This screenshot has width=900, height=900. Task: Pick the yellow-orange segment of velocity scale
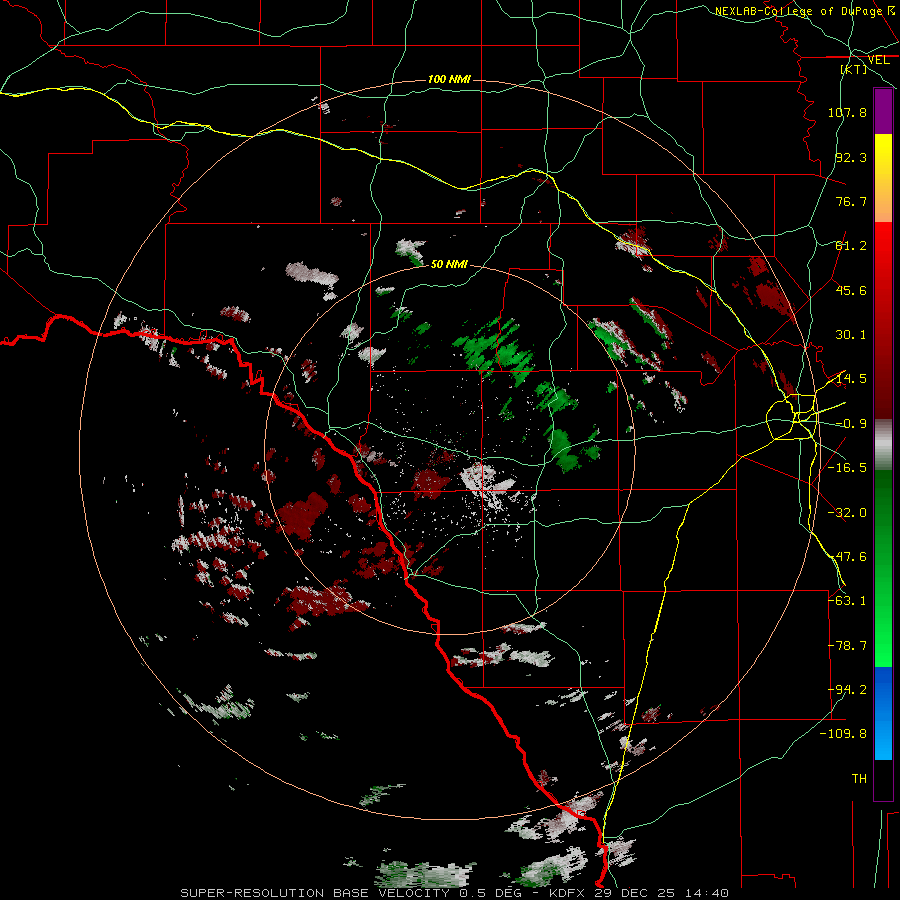(883, 178)
